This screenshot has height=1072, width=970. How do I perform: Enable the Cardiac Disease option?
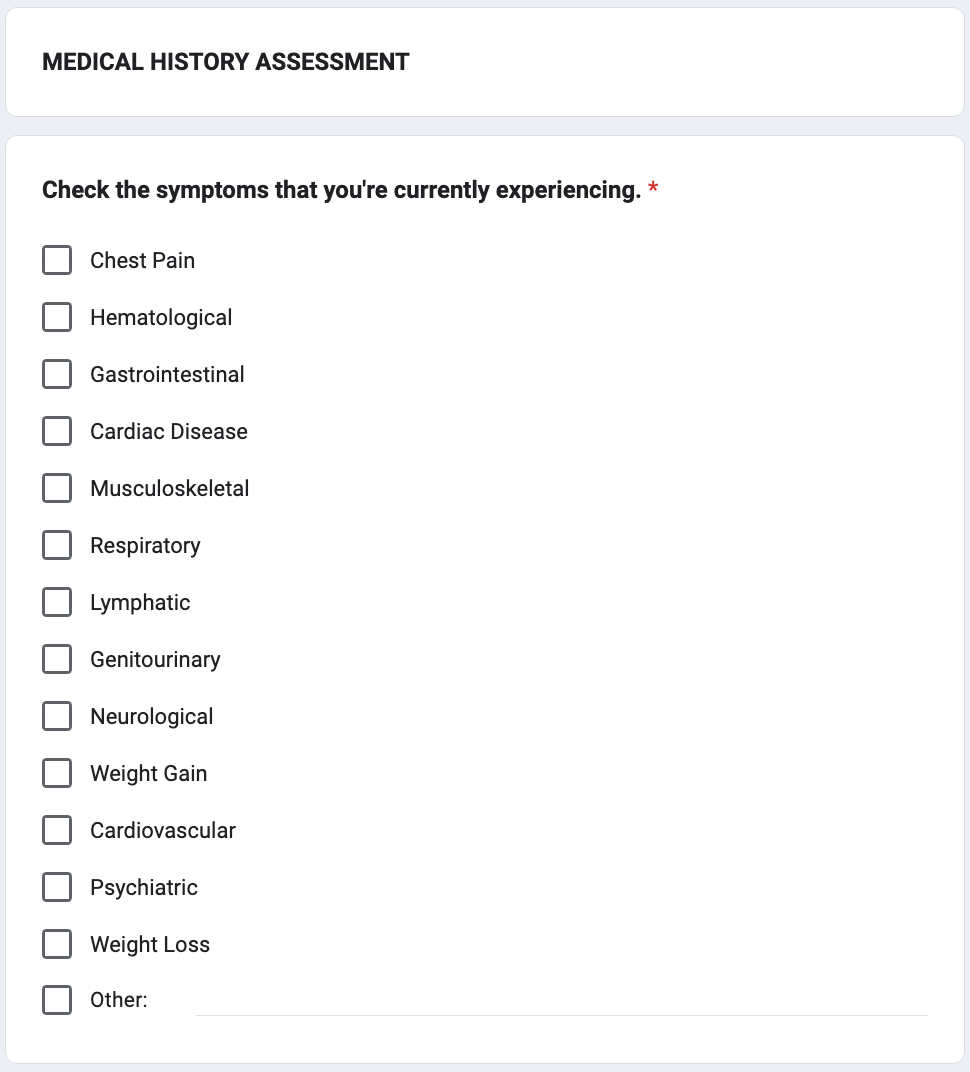[57, 431]
